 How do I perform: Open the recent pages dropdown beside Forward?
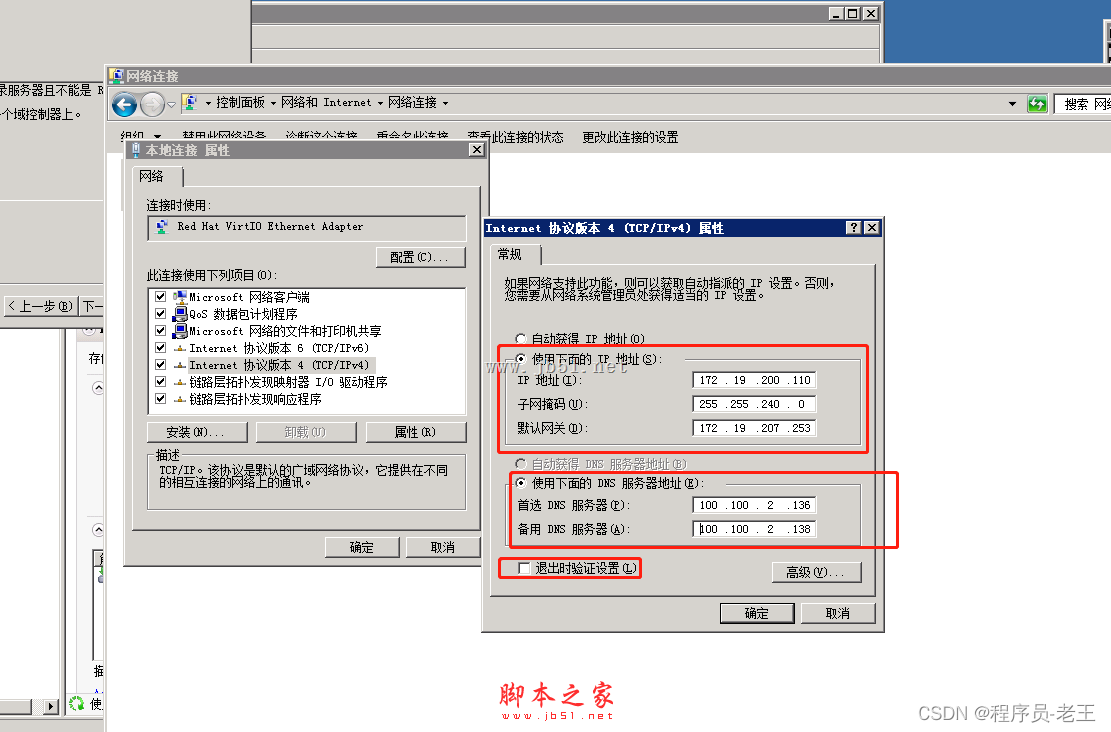tap(171, 105)
